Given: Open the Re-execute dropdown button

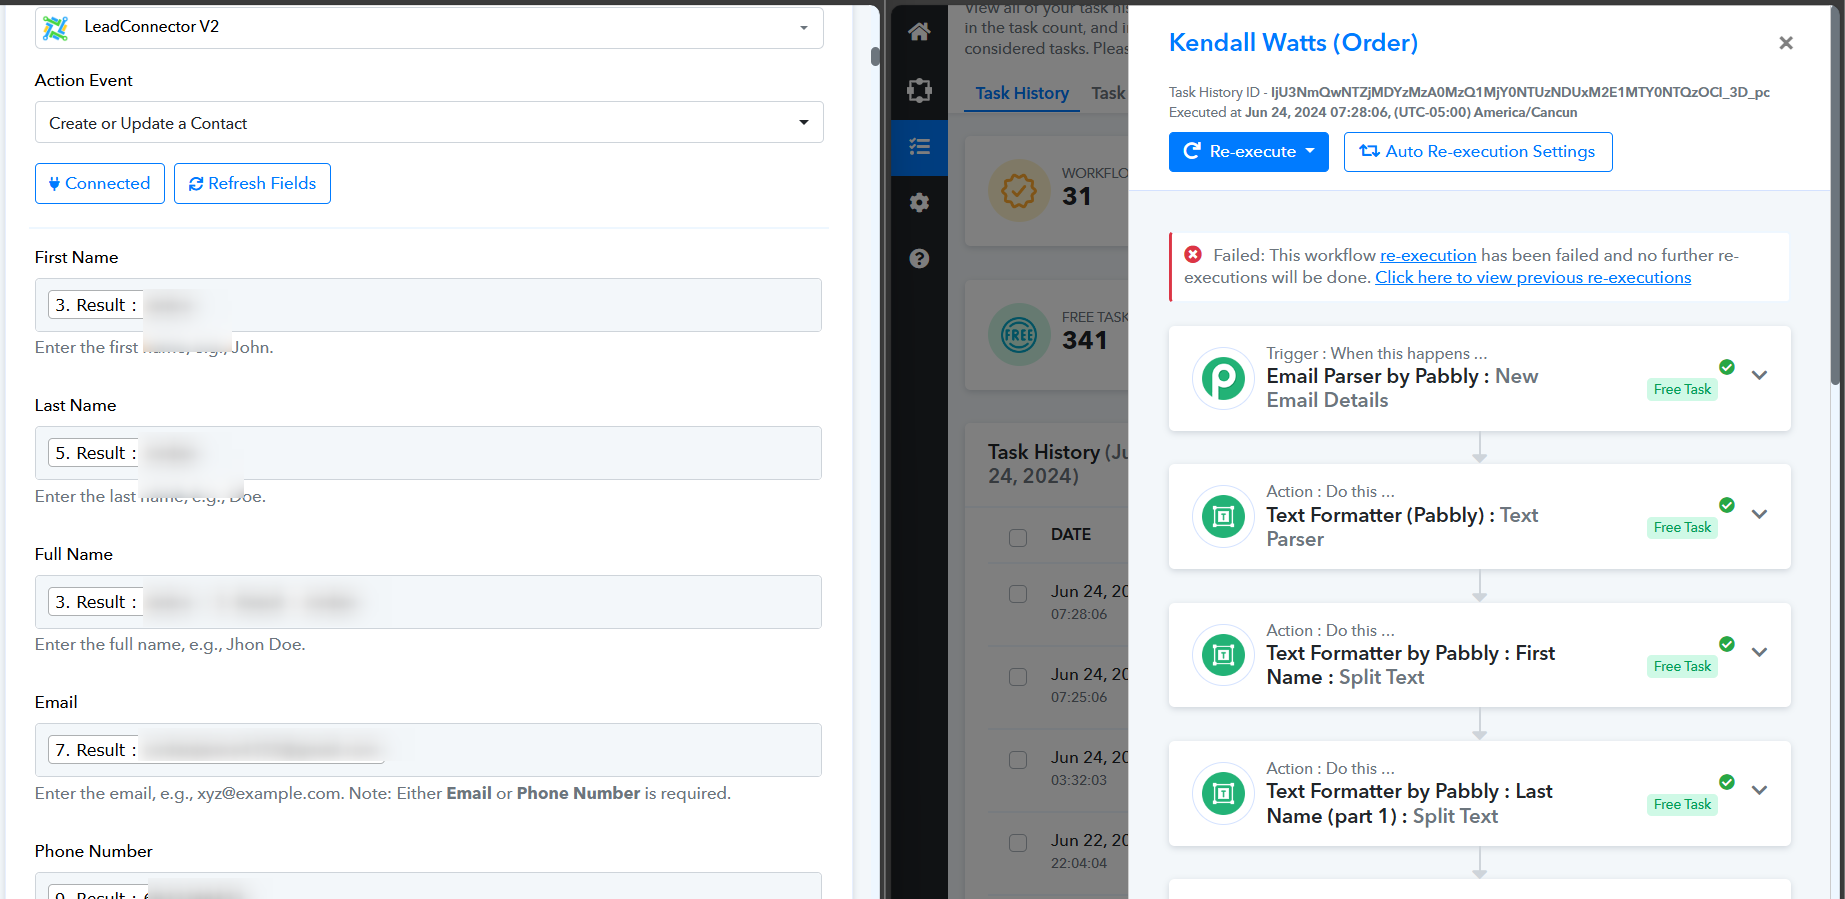Looking at the screenshot, I should pos(1248,152).
